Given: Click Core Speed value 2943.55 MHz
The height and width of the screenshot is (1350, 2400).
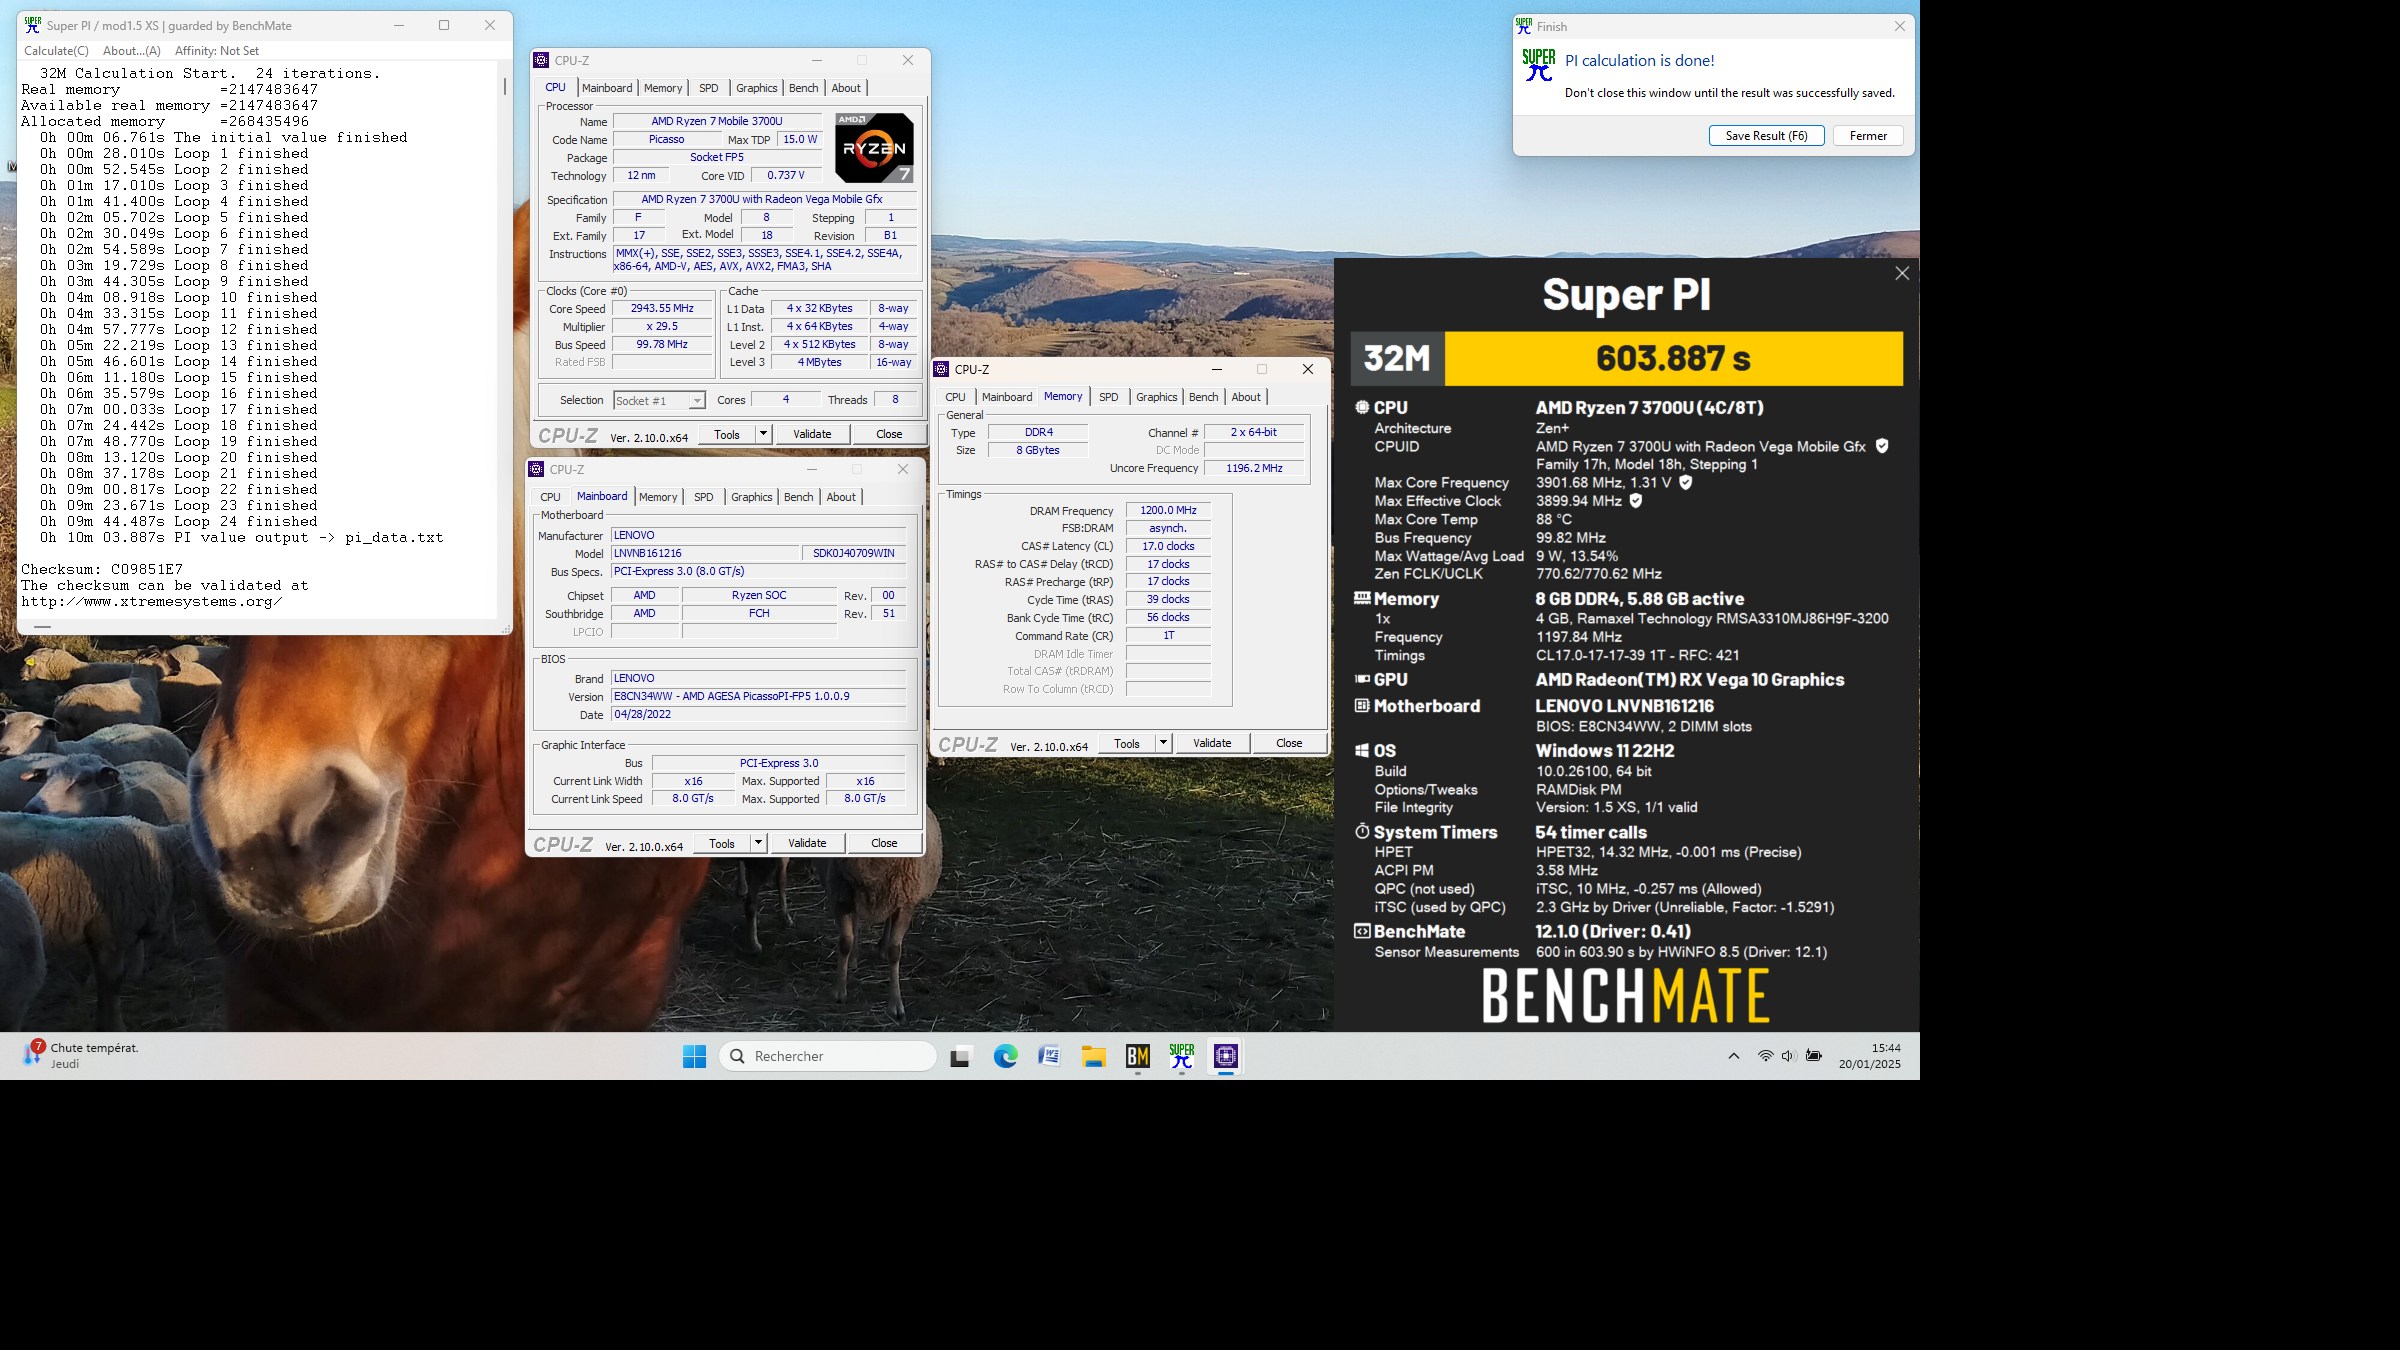Looking at the screenshot, I should pos(662,308).
